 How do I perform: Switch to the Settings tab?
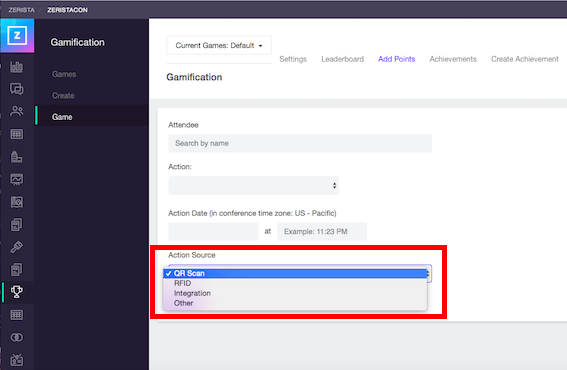tap(293, 59)
